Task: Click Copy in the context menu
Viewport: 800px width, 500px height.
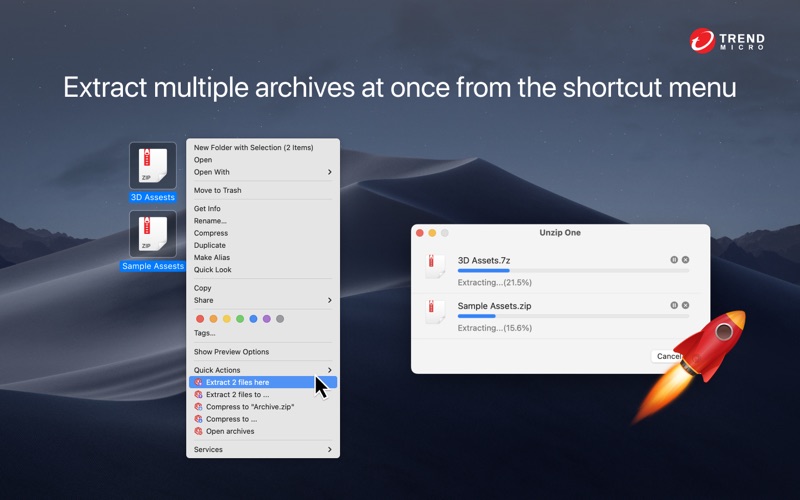Action: pyautogui.click(x=263, y=288)
